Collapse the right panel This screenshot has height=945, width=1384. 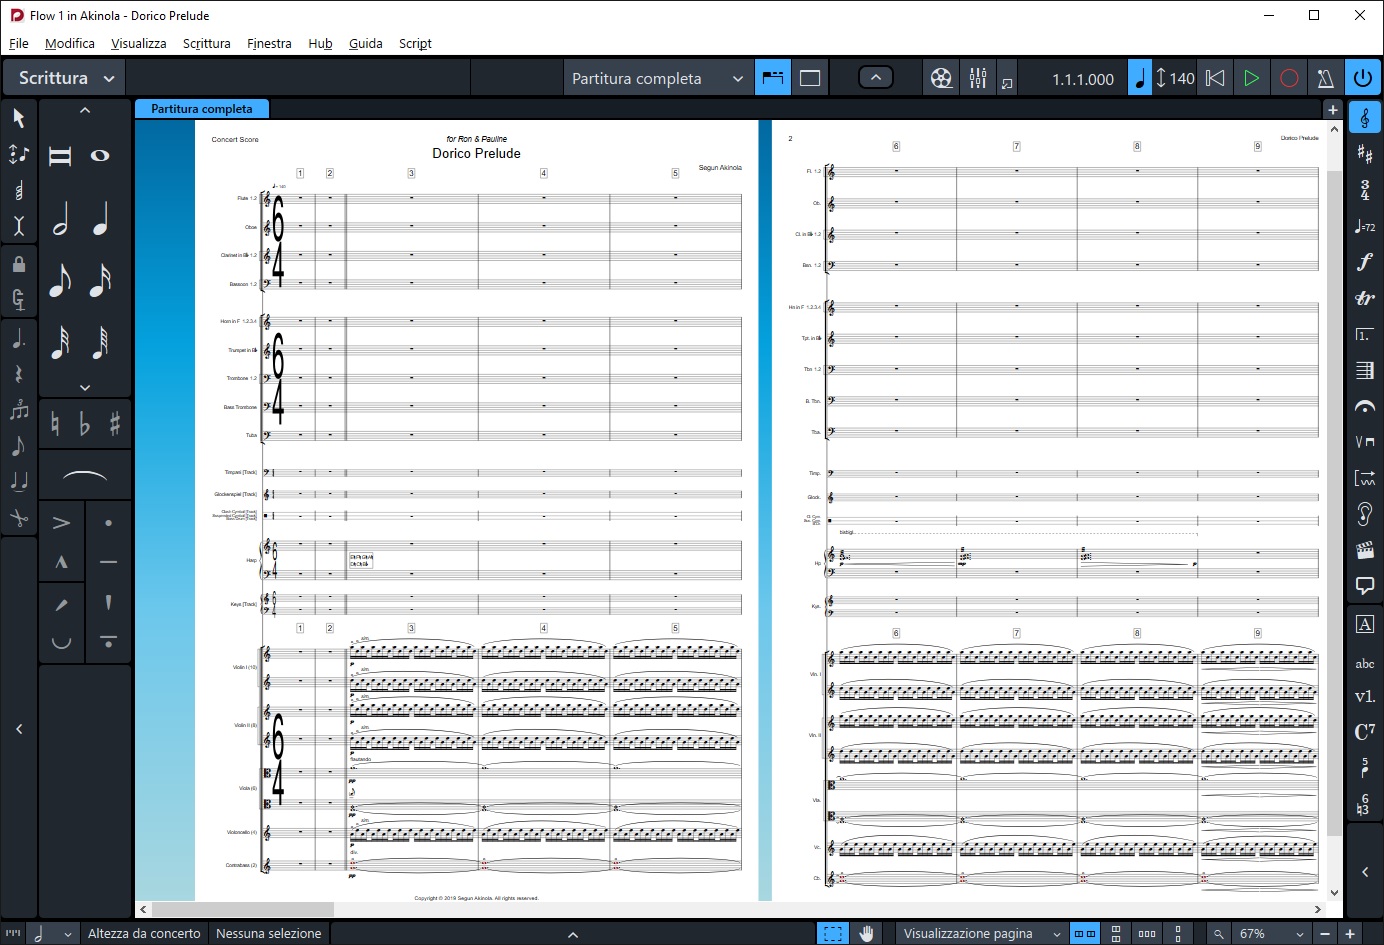[x=1365, y=872]
